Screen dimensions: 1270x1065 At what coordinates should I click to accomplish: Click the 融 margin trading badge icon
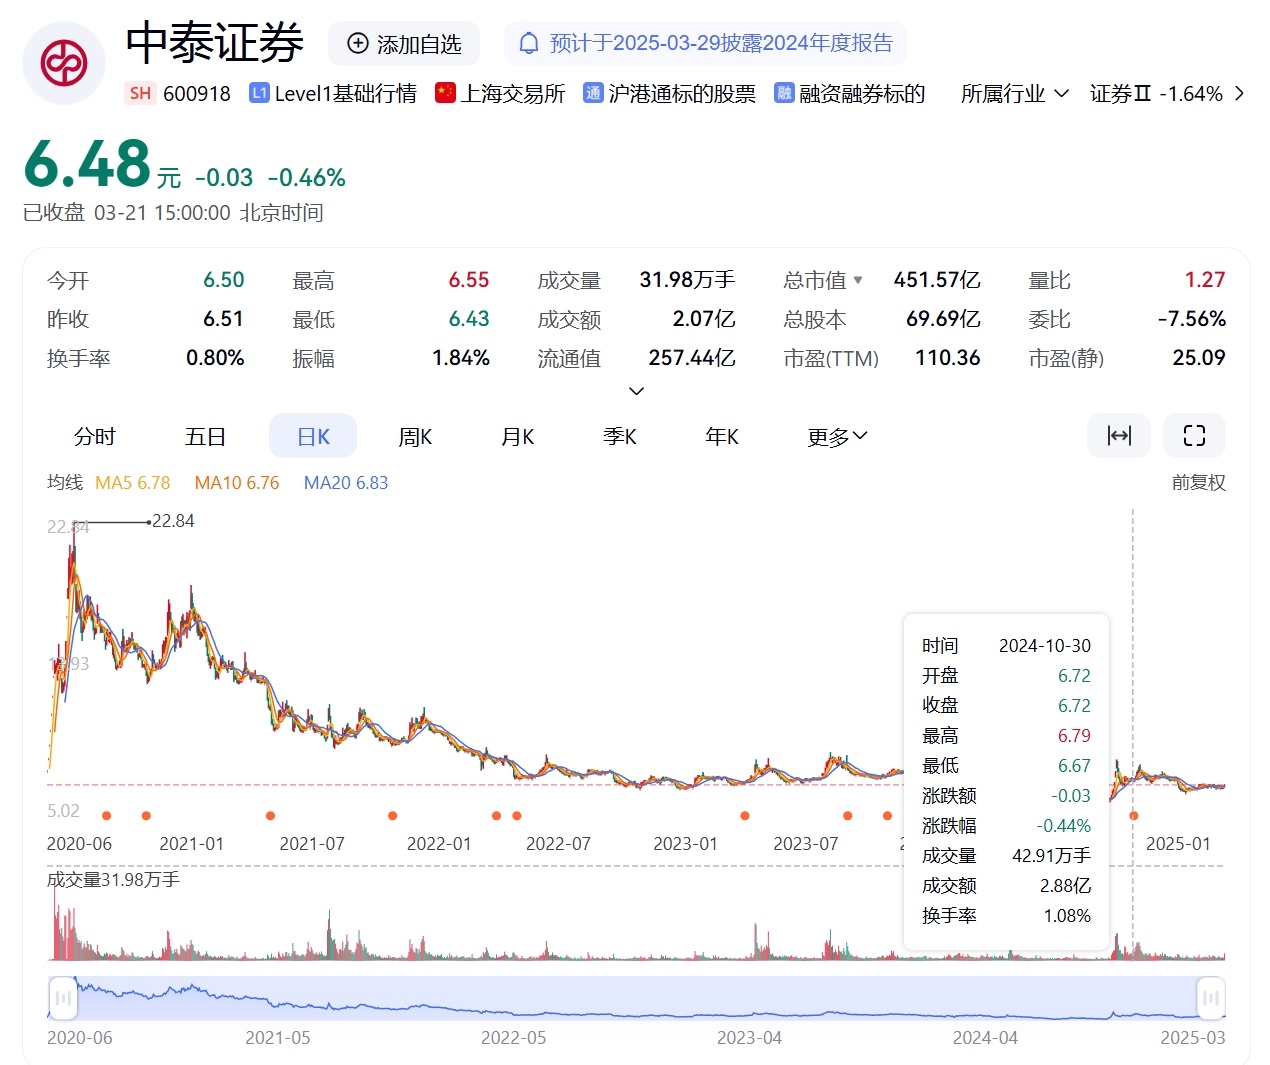[x=784, y=92]
